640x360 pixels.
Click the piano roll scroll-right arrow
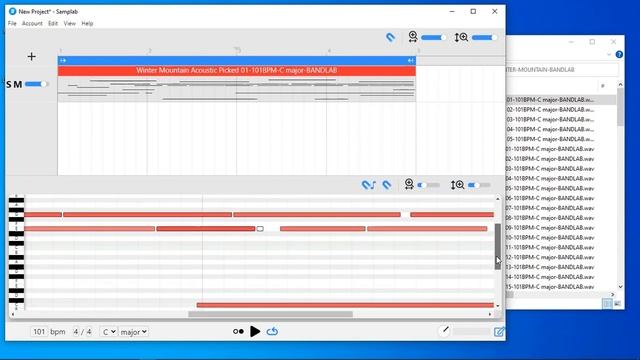pyautogui.click(x=490, y=314)
